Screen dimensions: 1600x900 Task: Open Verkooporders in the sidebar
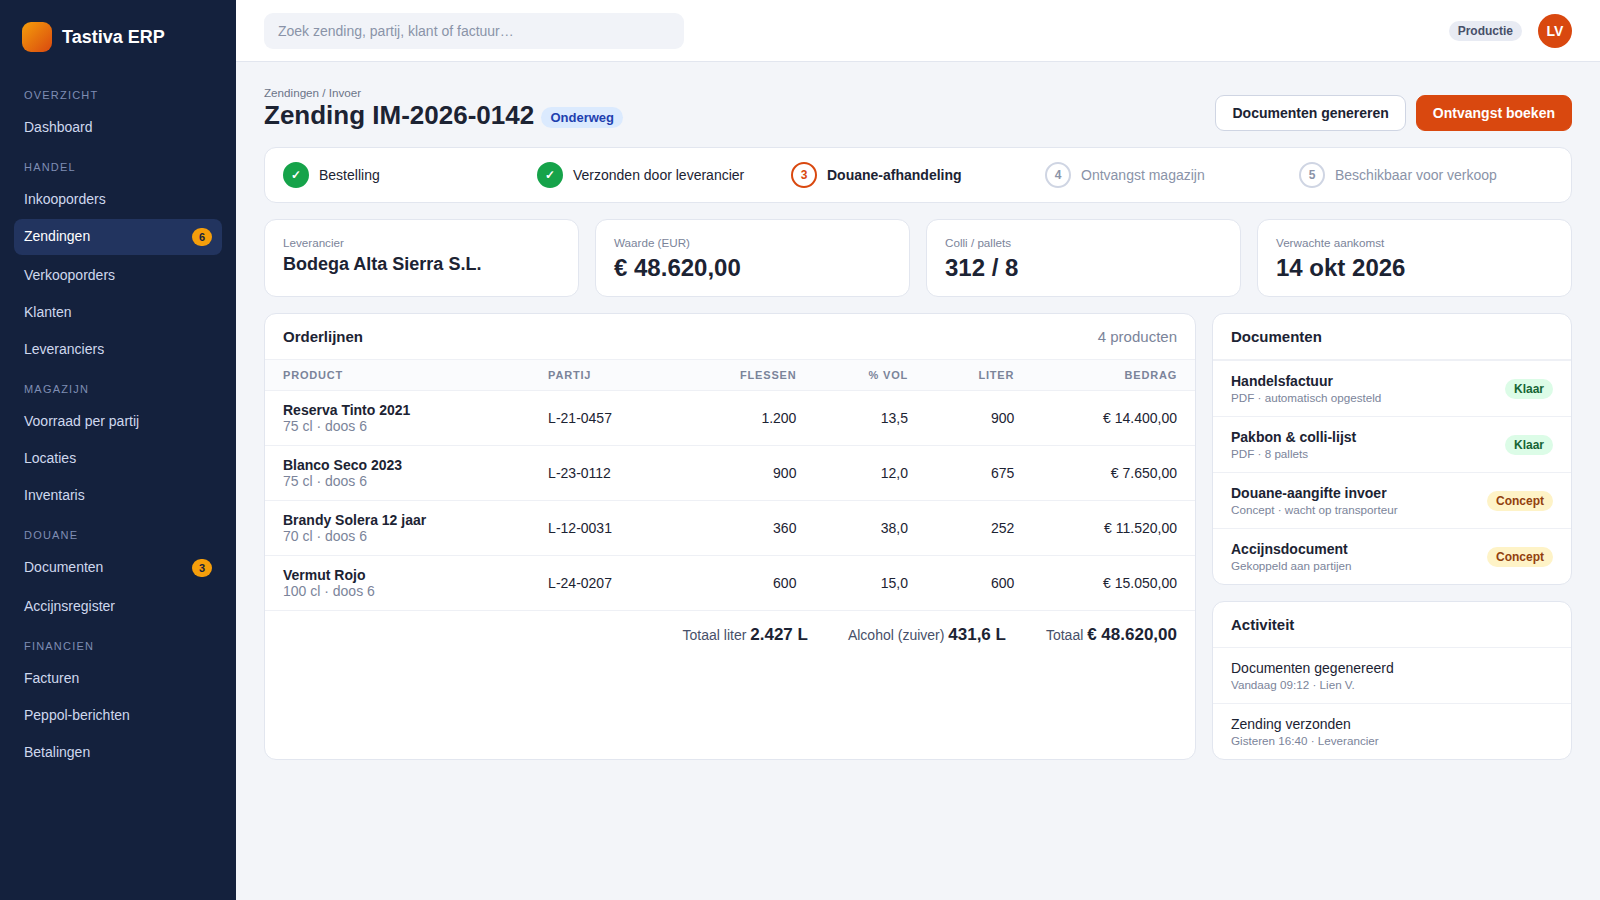point(118,275)
